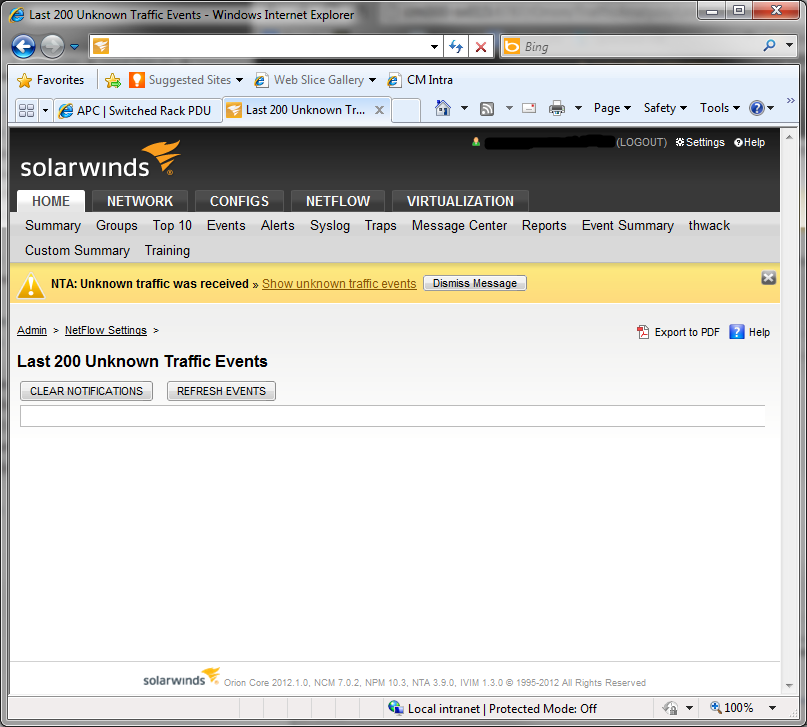Click the red Stop loading icon
The width and height of the screenshot is (807, 727).
pyautogui.click(x=481, y=47)
